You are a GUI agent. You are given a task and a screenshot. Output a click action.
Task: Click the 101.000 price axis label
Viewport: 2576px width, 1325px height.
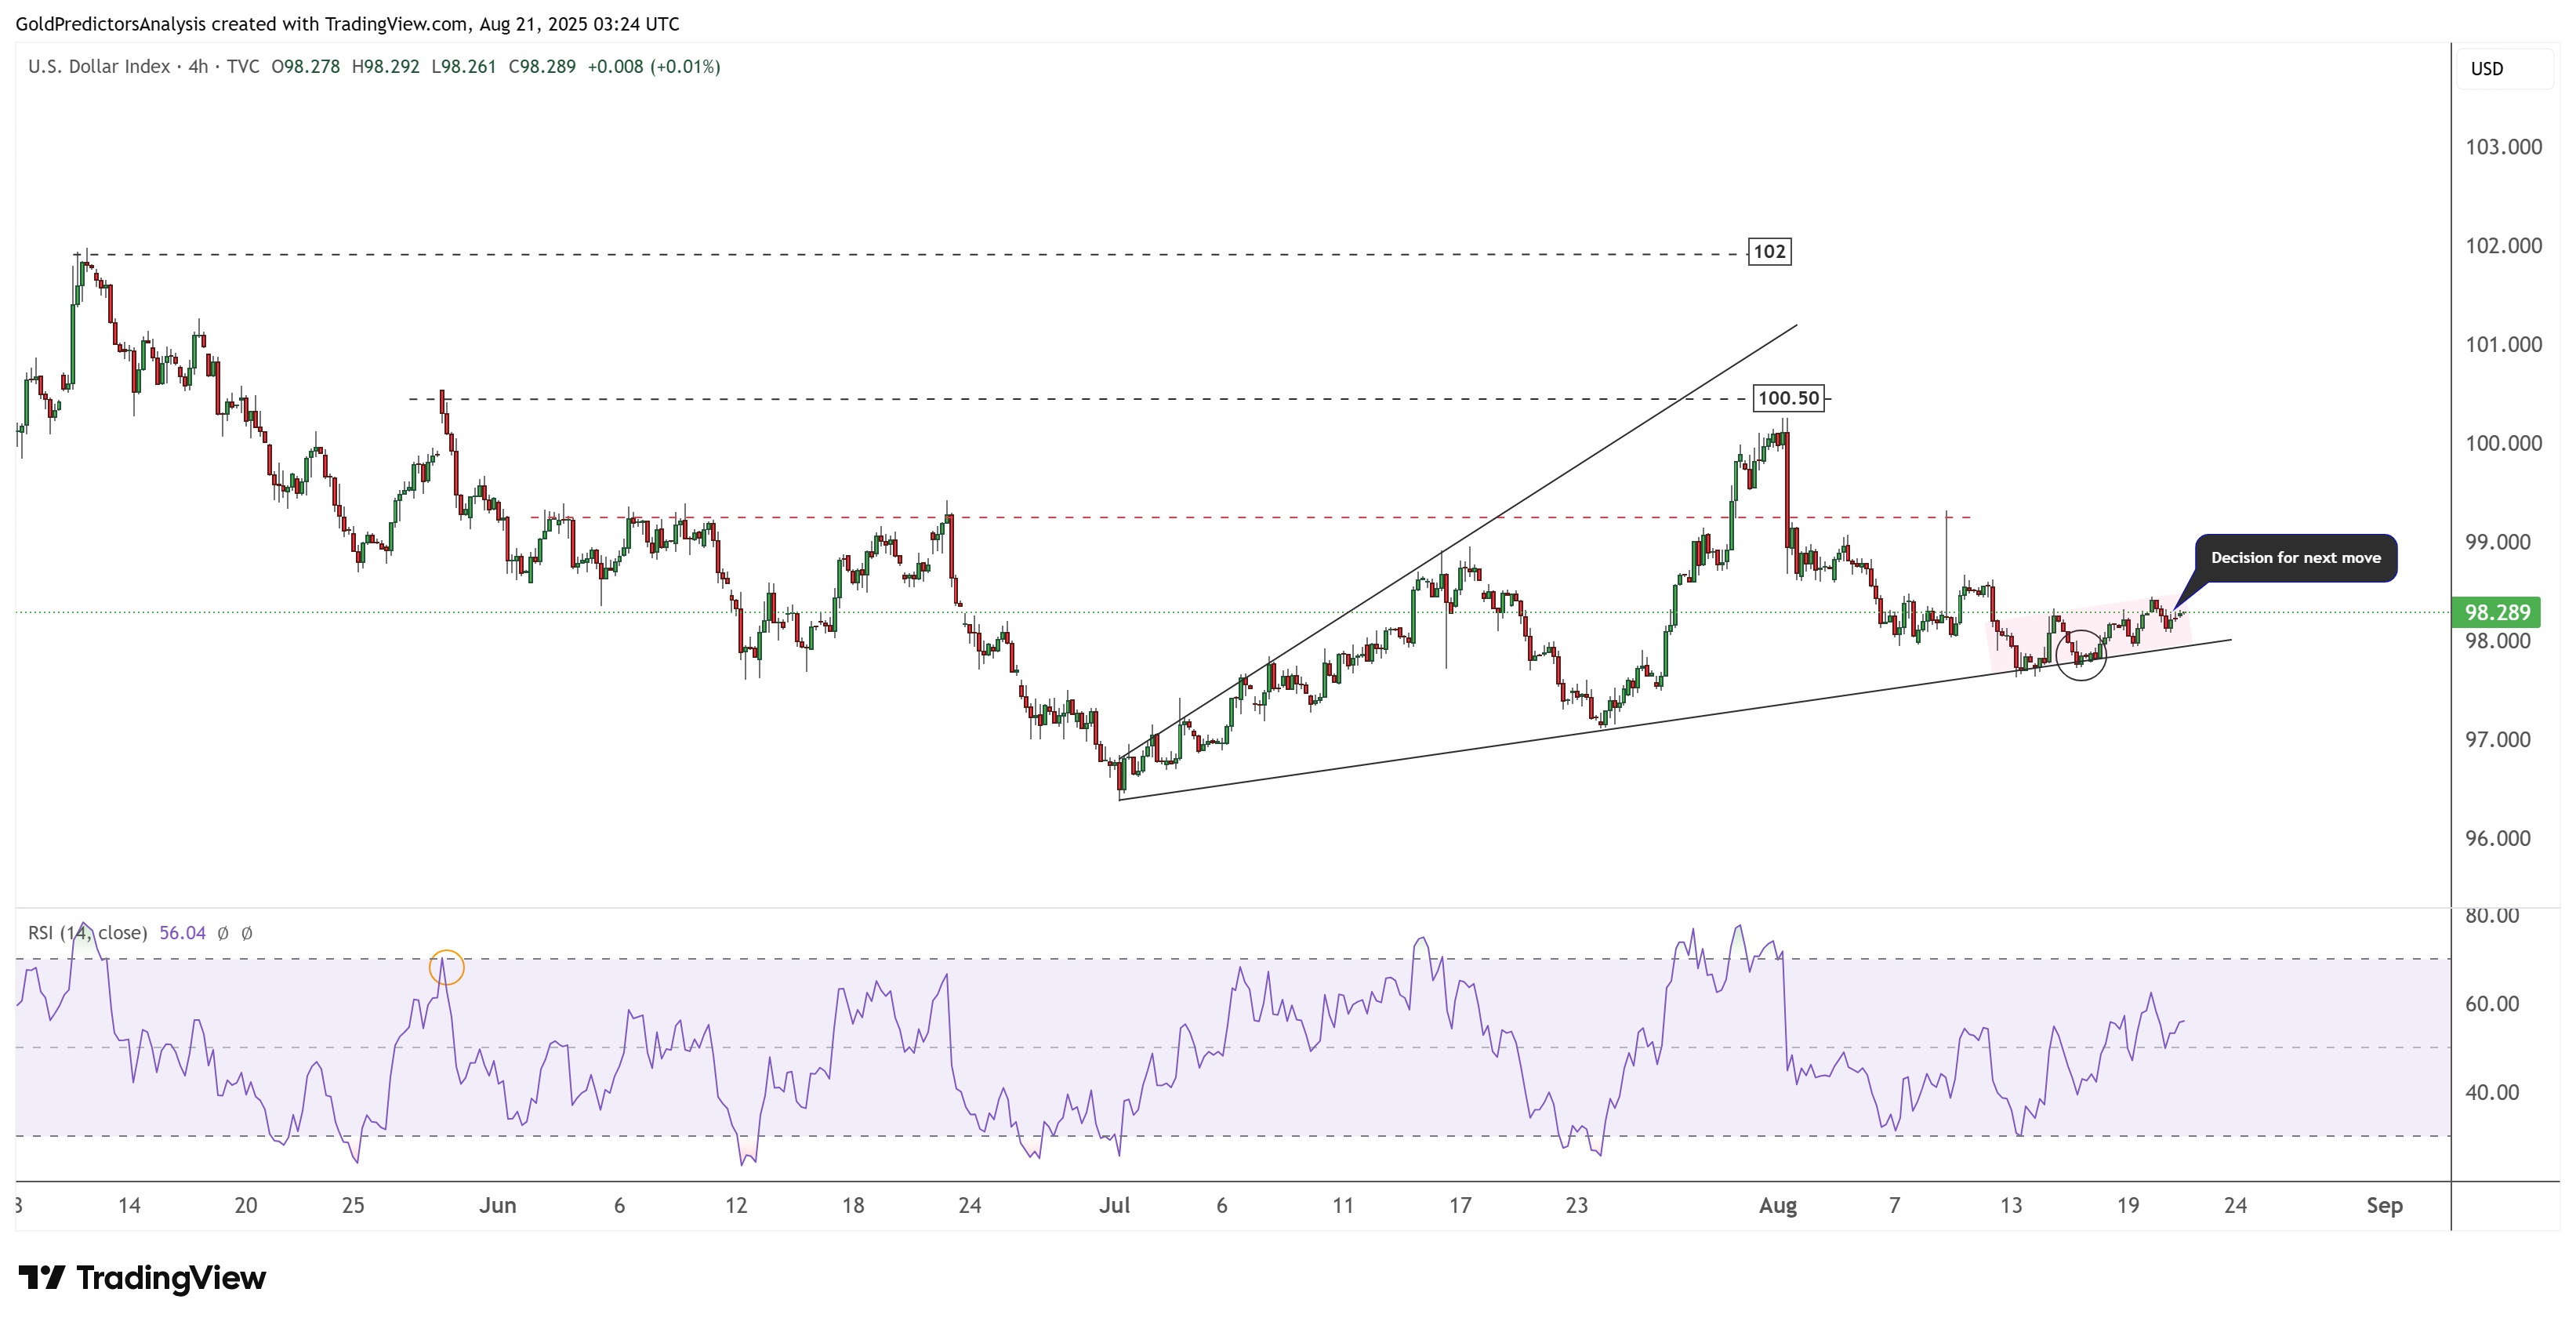[2503, 345]
